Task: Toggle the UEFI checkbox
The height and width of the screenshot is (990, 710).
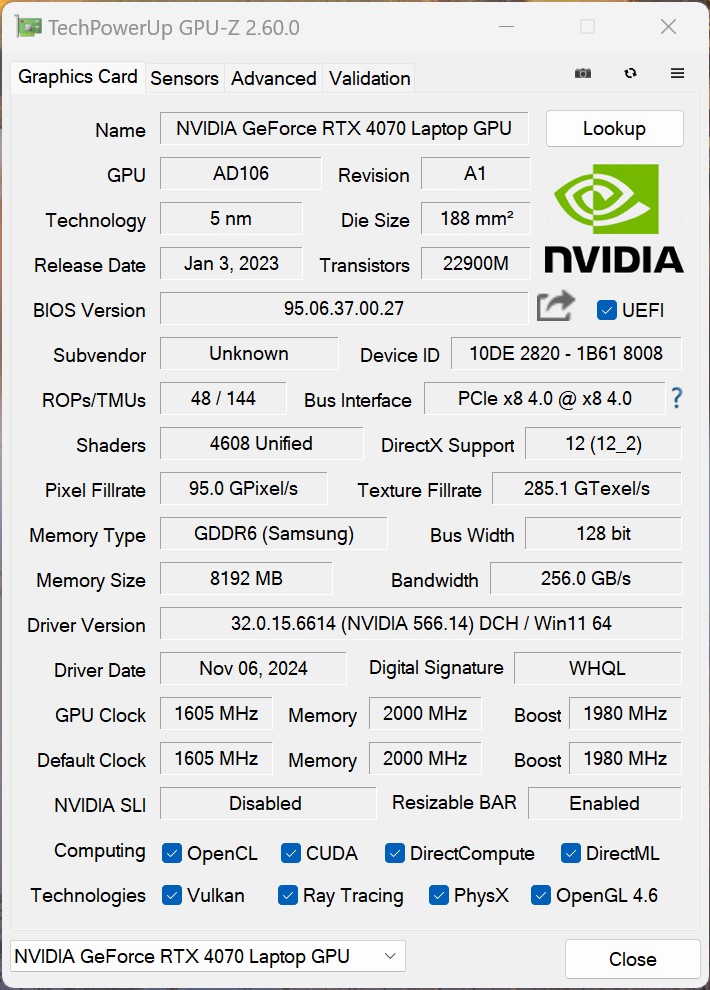Action: coord(606,310)
